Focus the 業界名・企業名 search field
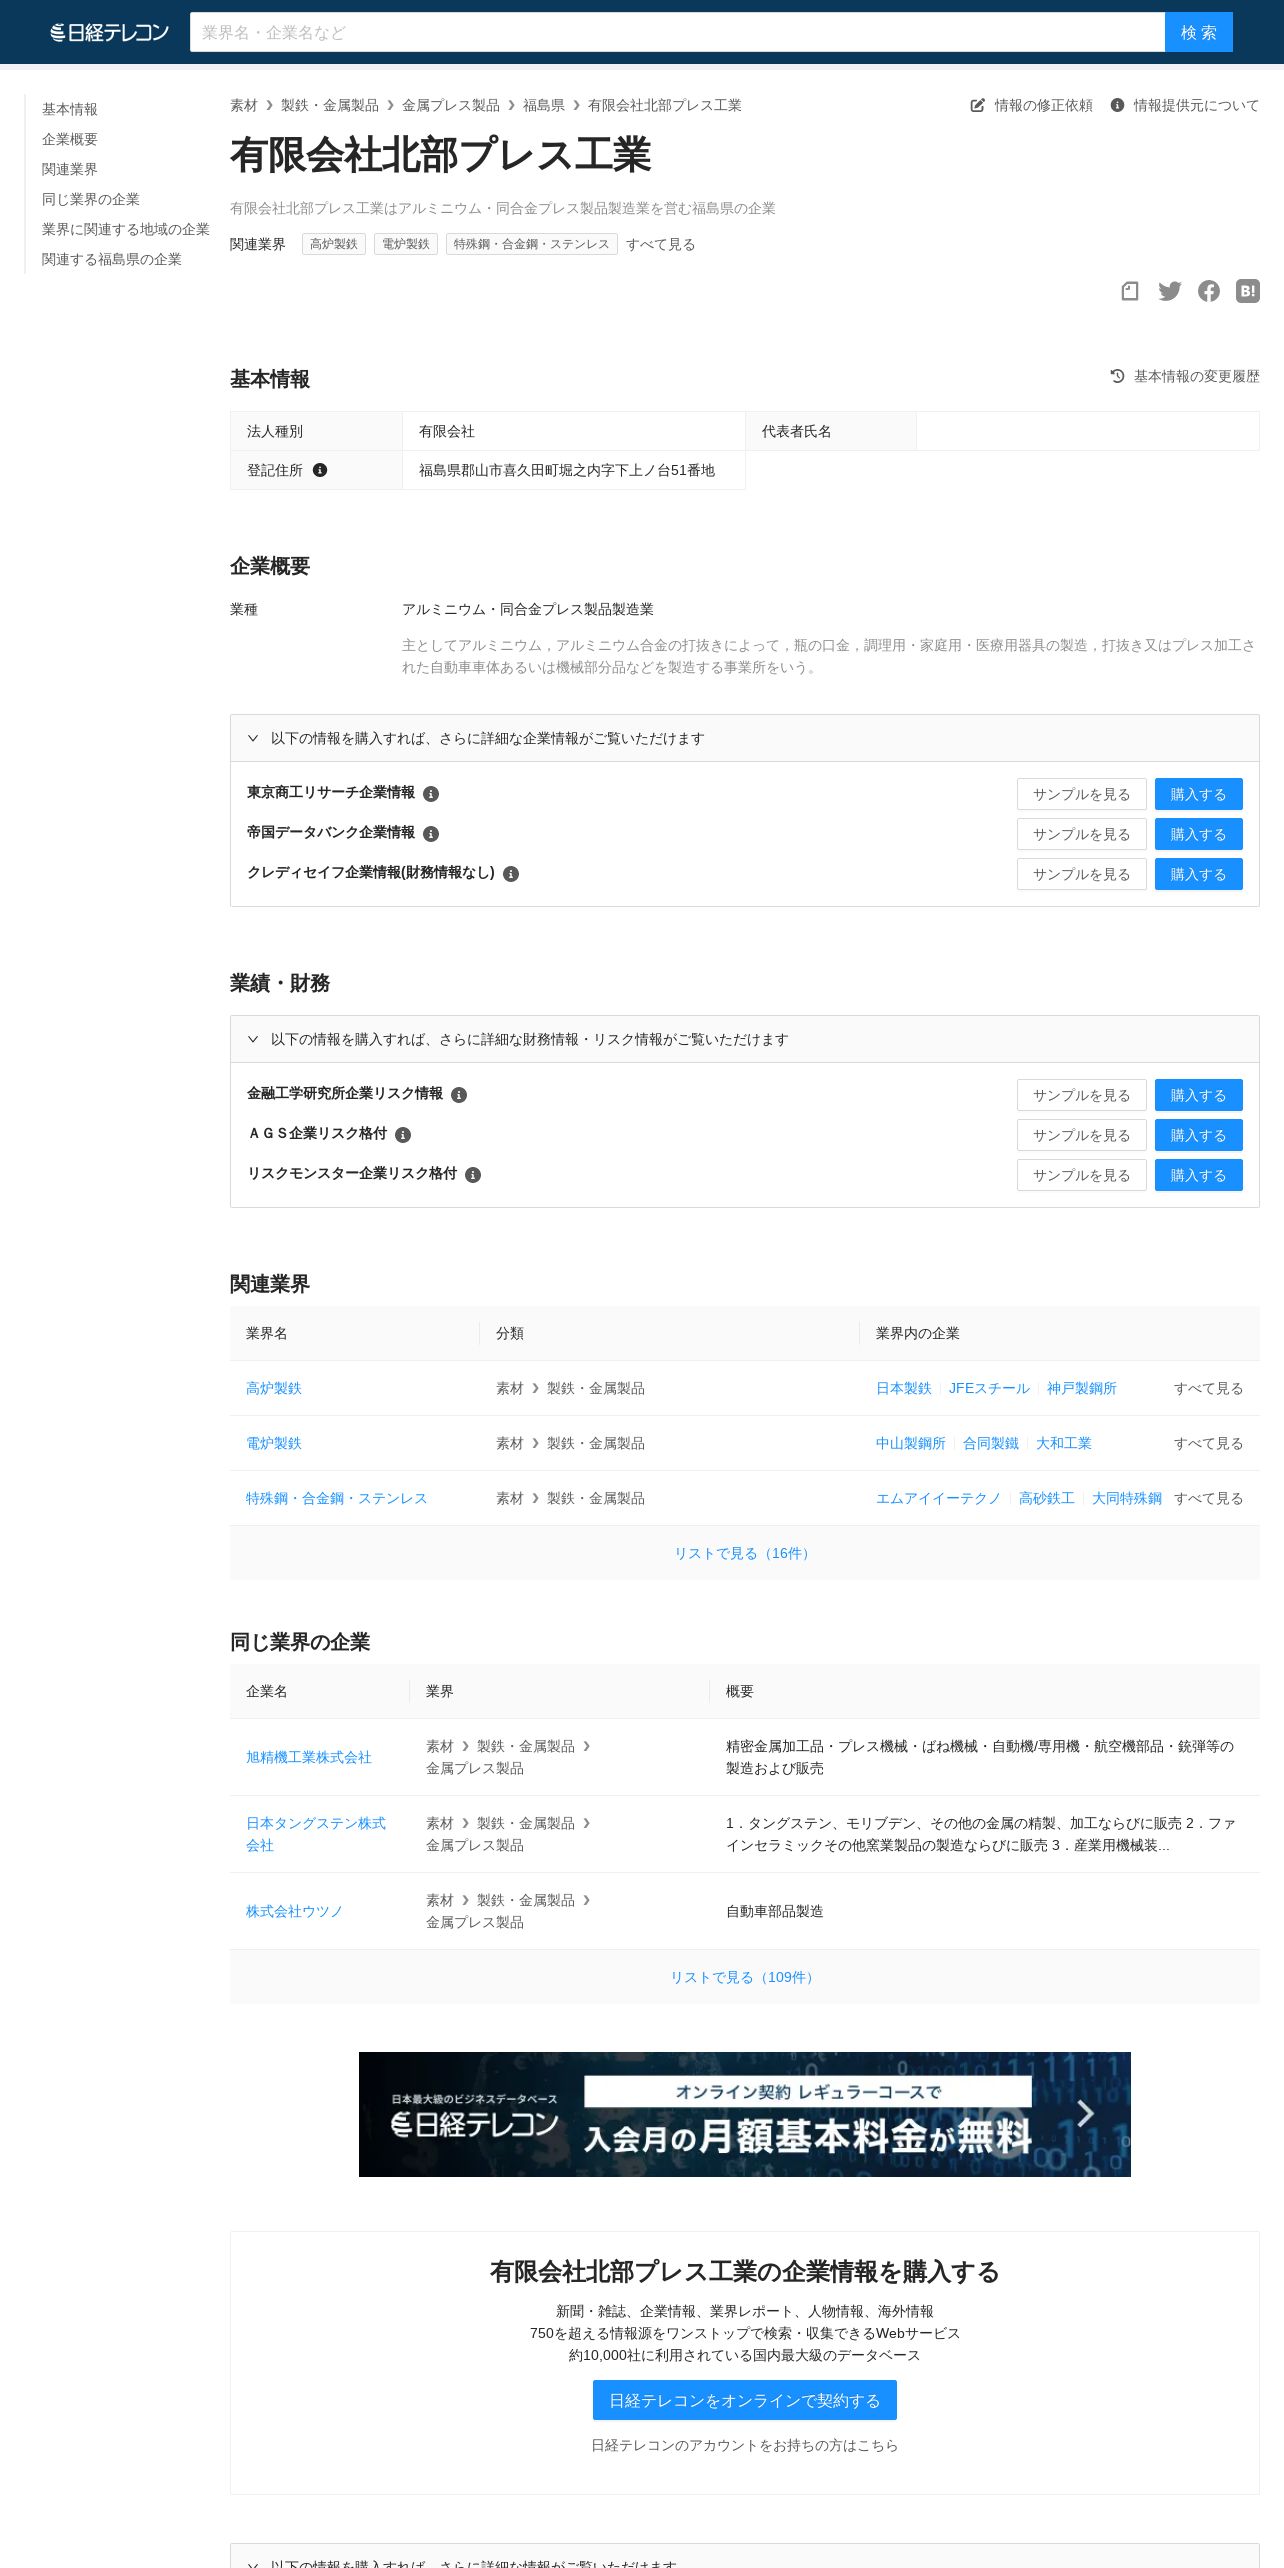The image size is (1284, 2568). 677,32
